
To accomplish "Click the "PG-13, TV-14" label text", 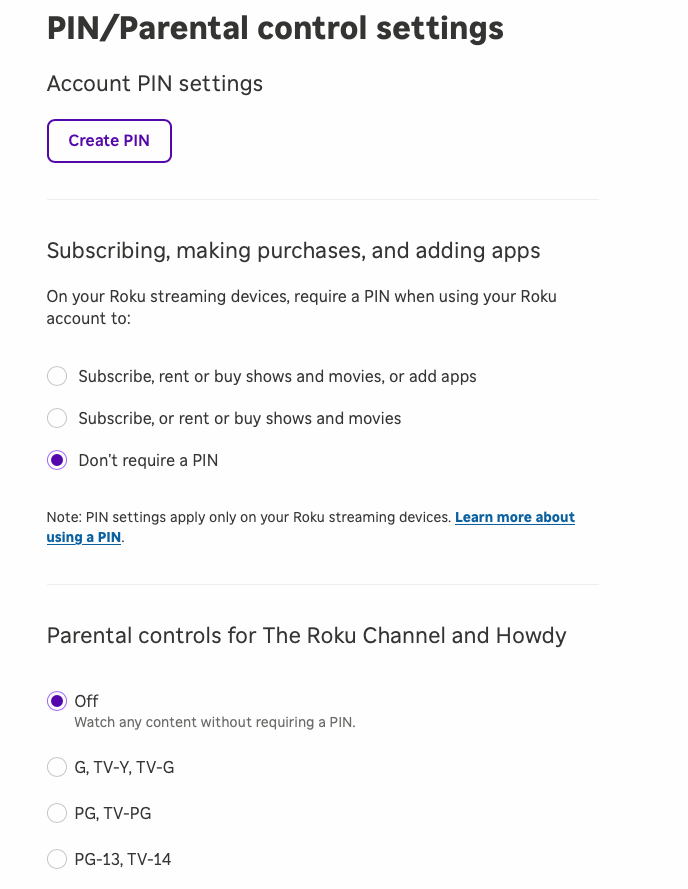I will point(123,860).
